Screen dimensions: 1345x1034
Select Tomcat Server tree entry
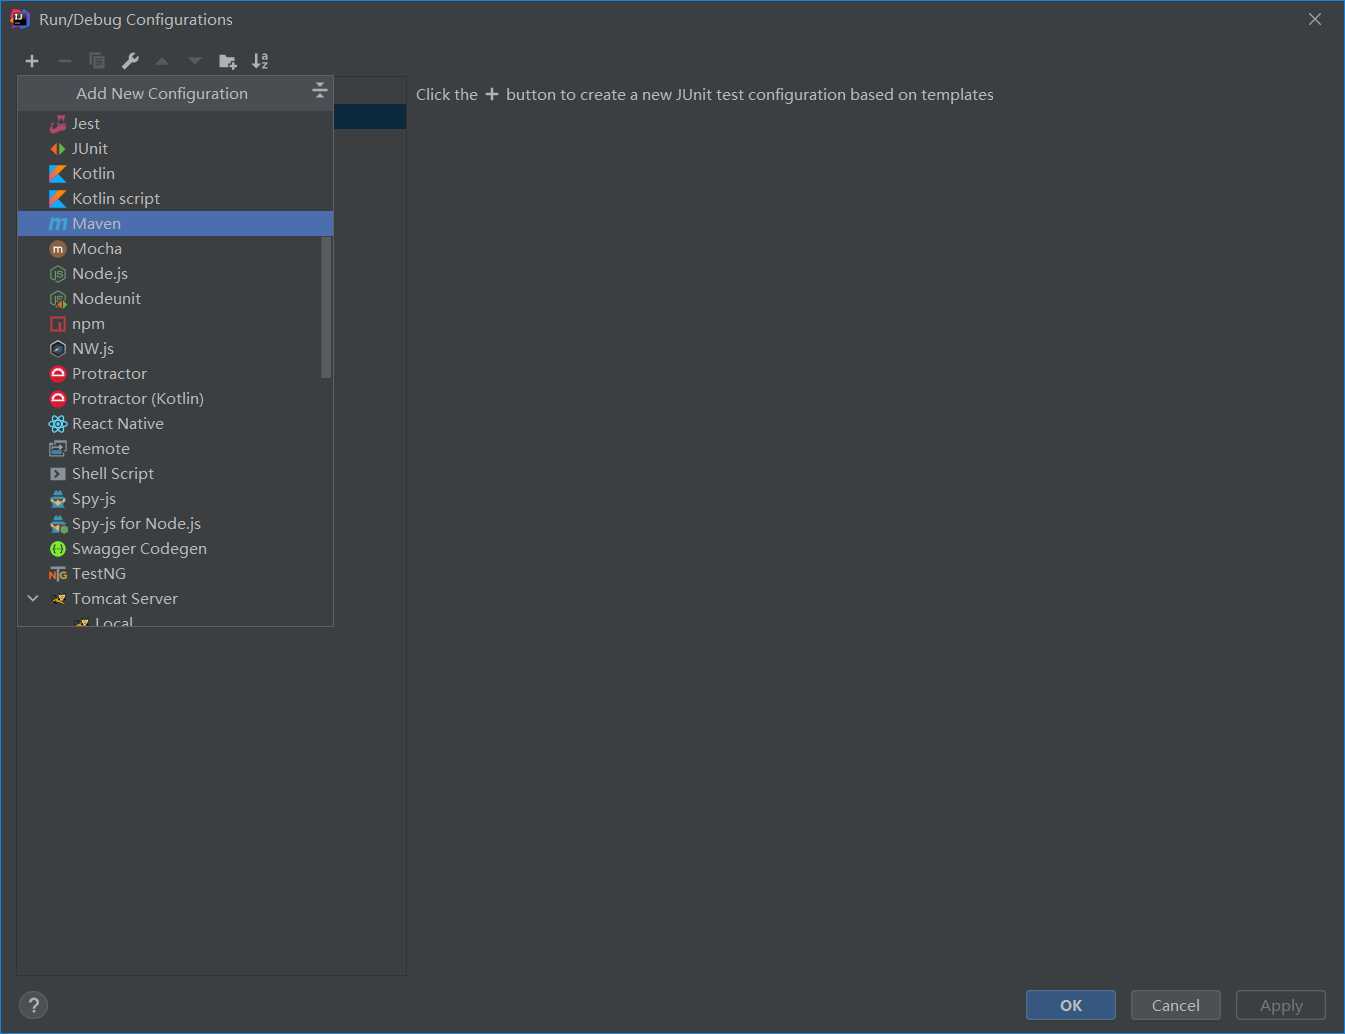(175, 599)
